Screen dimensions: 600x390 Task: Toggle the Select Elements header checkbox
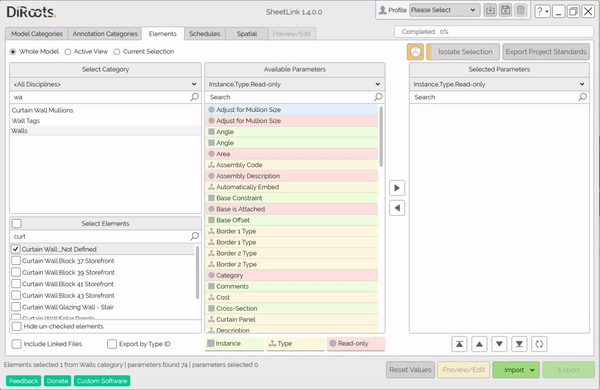coord(17,224)
